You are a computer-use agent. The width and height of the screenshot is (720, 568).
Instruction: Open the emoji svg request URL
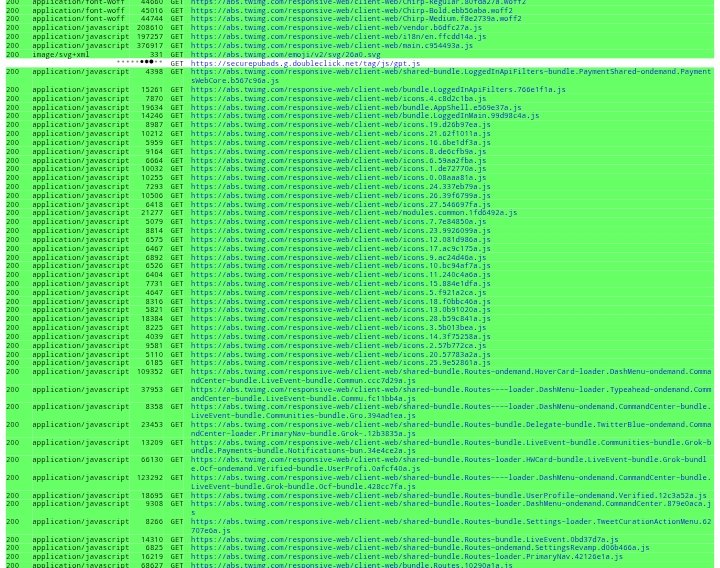pos(286,54)
